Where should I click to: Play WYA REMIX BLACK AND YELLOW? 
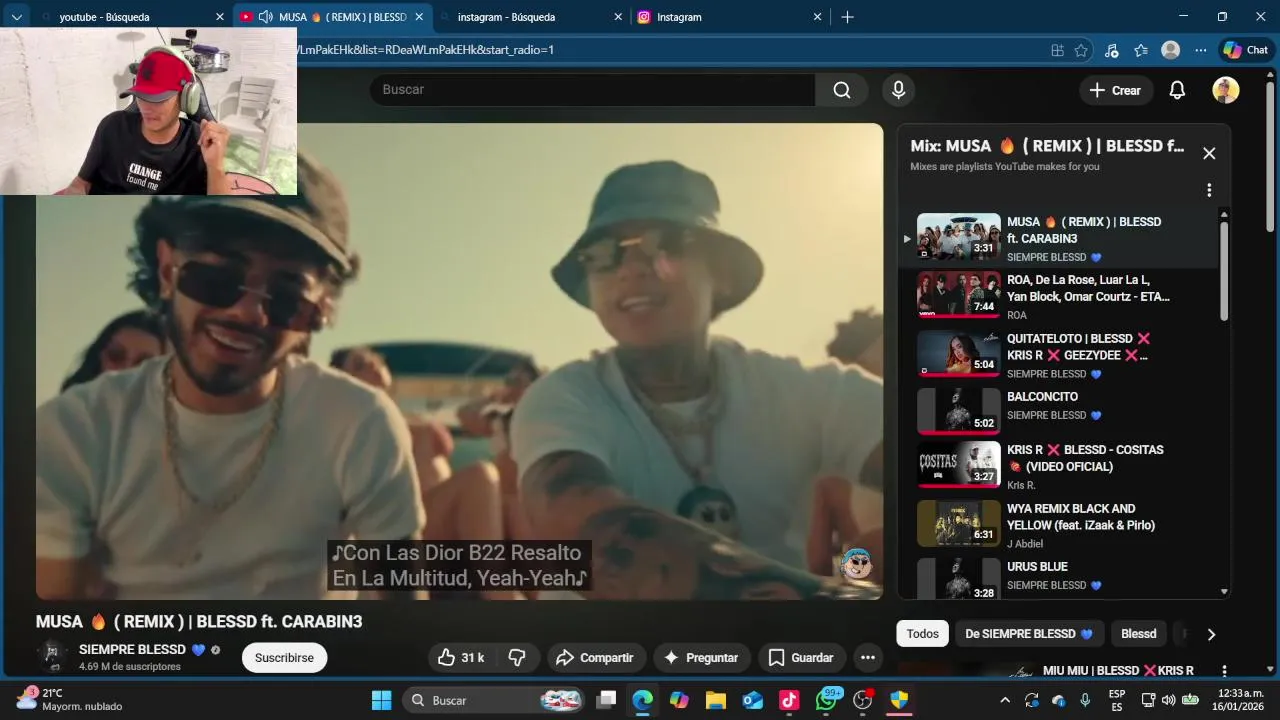click(x=1060, y=524)
